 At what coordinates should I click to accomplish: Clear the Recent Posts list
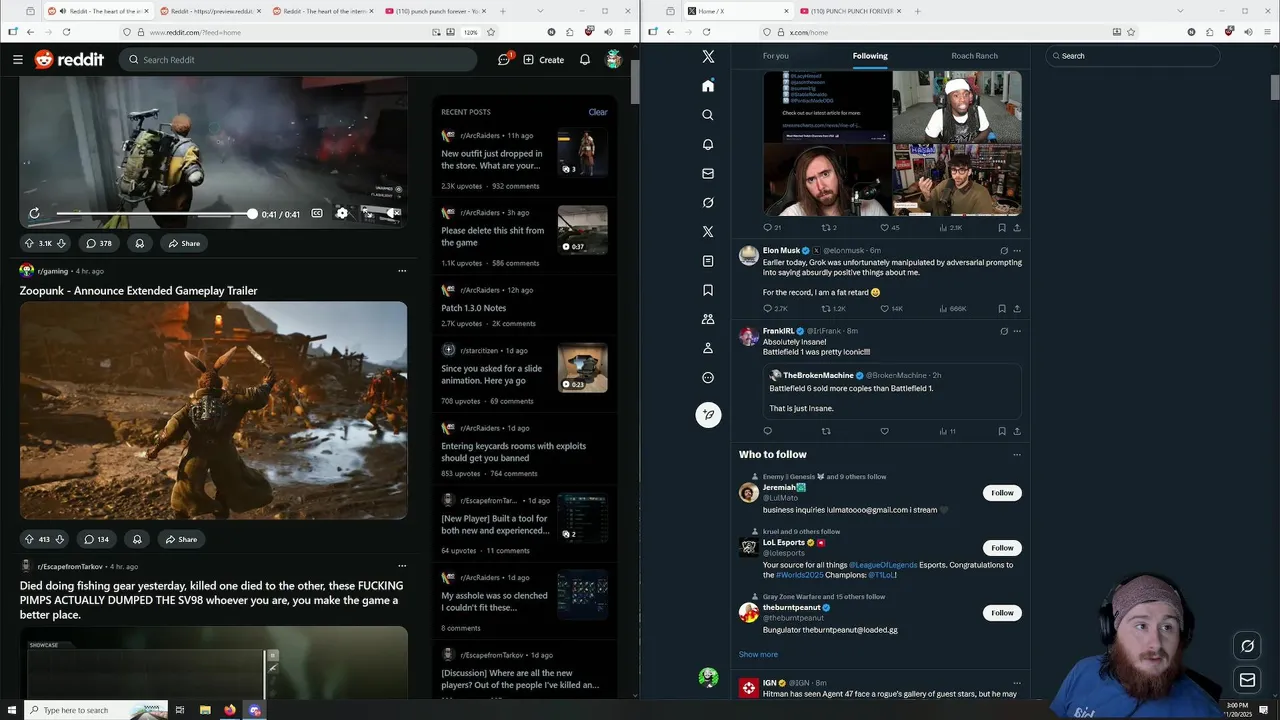[598, 112]
